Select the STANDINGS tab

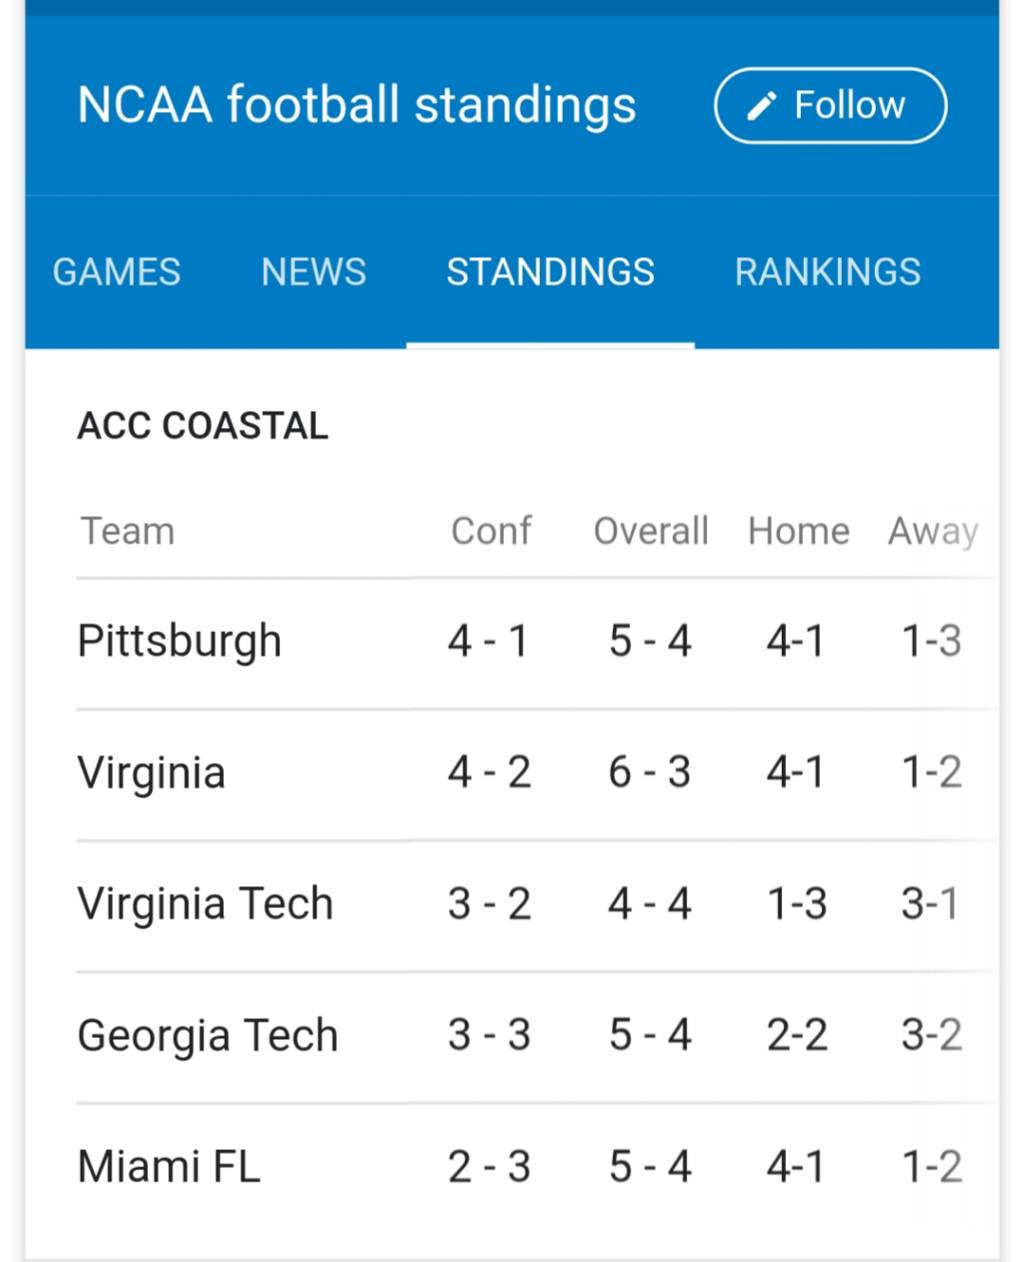coord(550,272)
